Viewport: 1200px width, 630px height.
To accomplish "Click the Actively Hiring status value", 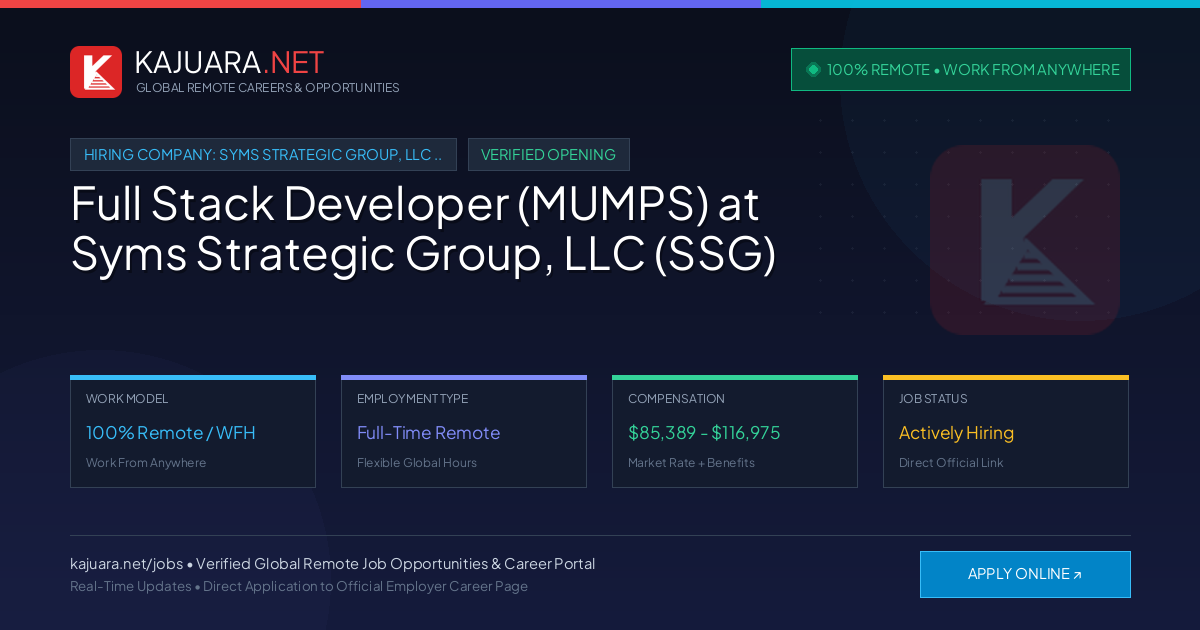I will (956, 433).
